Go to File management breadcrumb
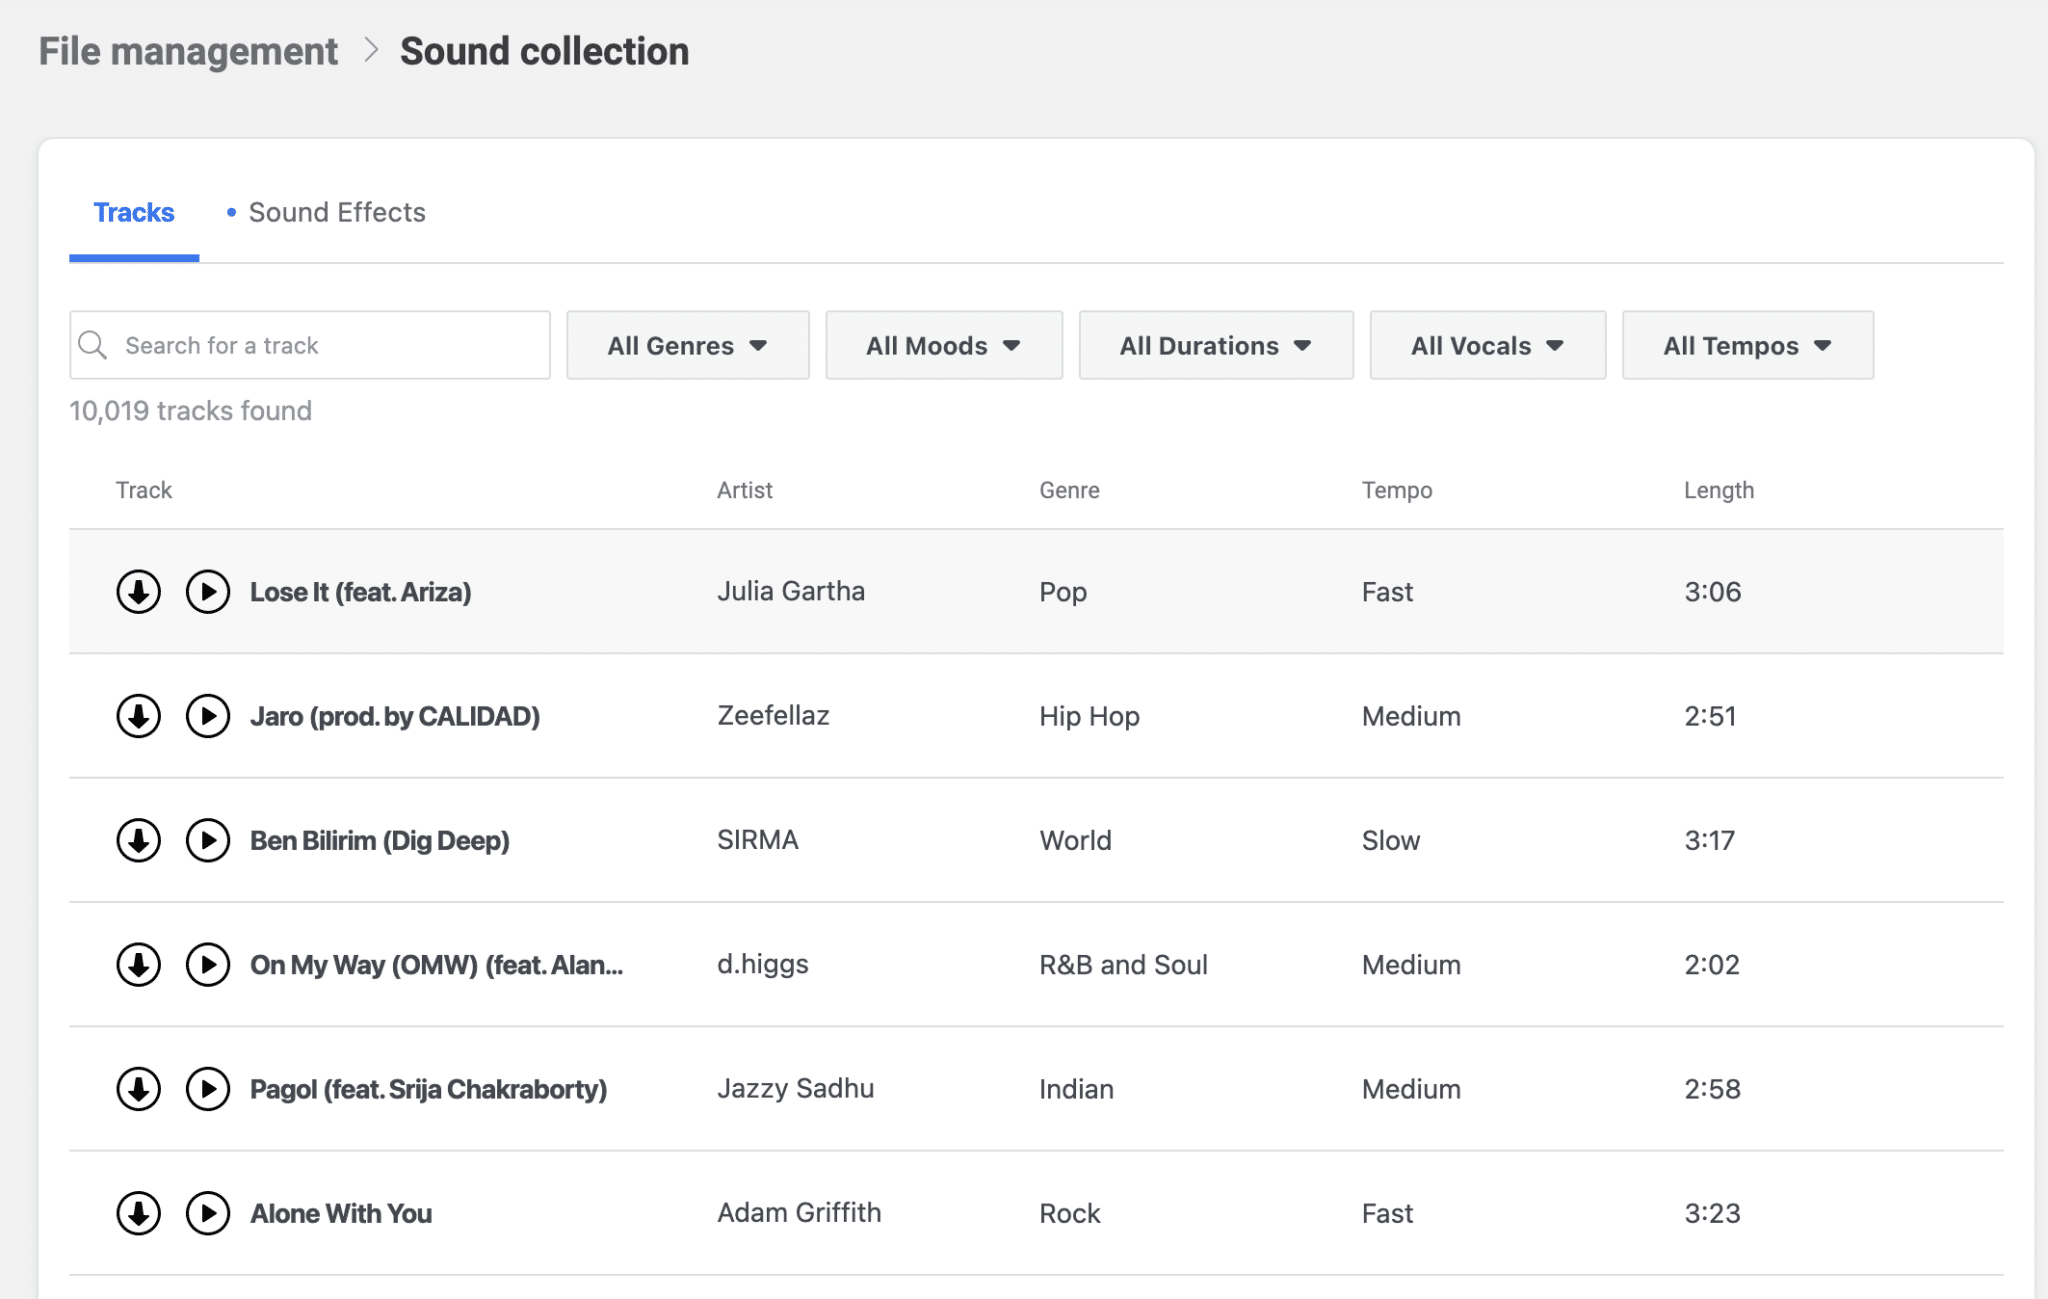2048x1299 pixels. [188, 52]
